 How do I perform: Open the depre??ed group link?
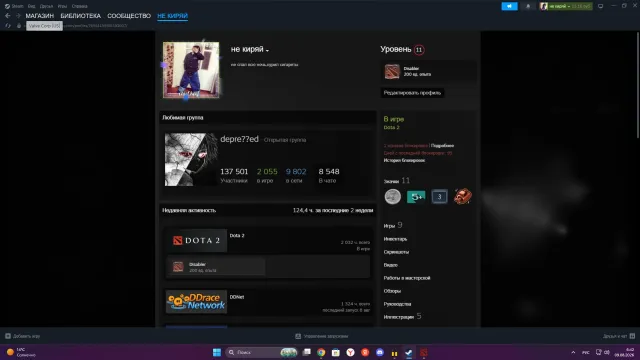click(x=239, y=139)
